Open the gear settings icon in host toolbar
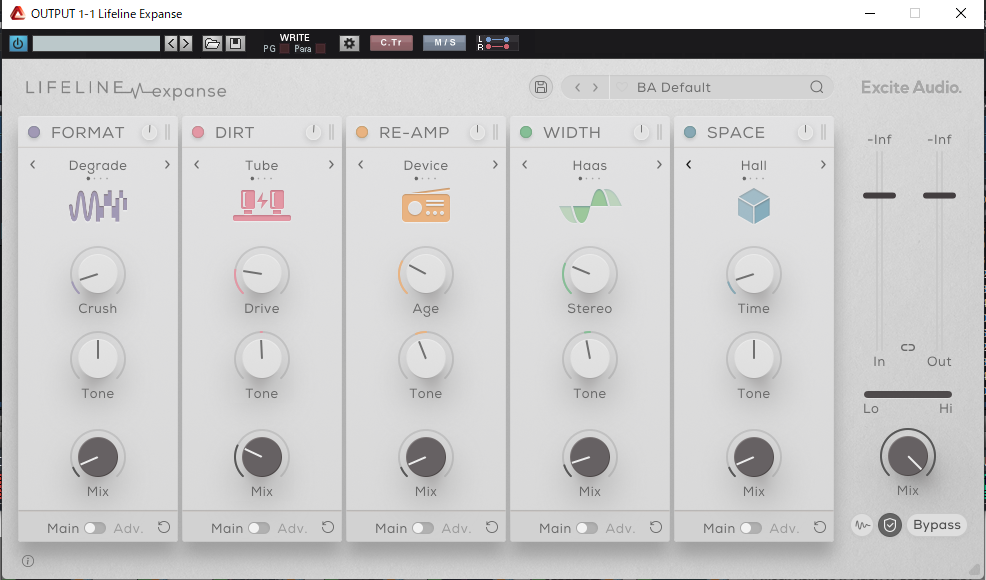Screen dimensions: 986x580 click(x=349, y=43)
